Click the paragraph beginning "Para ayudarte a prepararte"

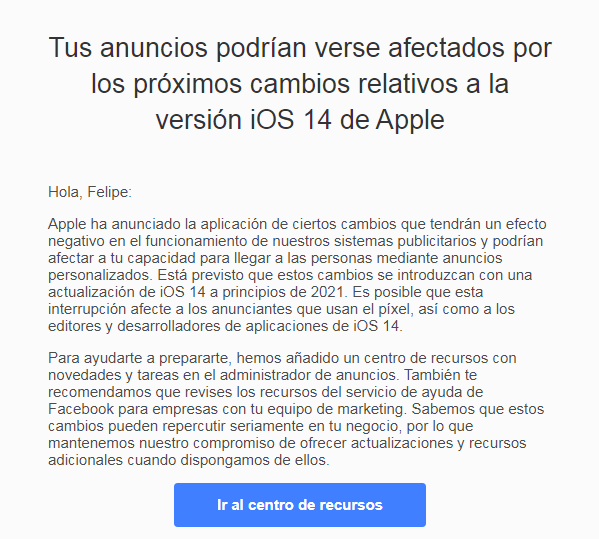[x=296, y=409]
